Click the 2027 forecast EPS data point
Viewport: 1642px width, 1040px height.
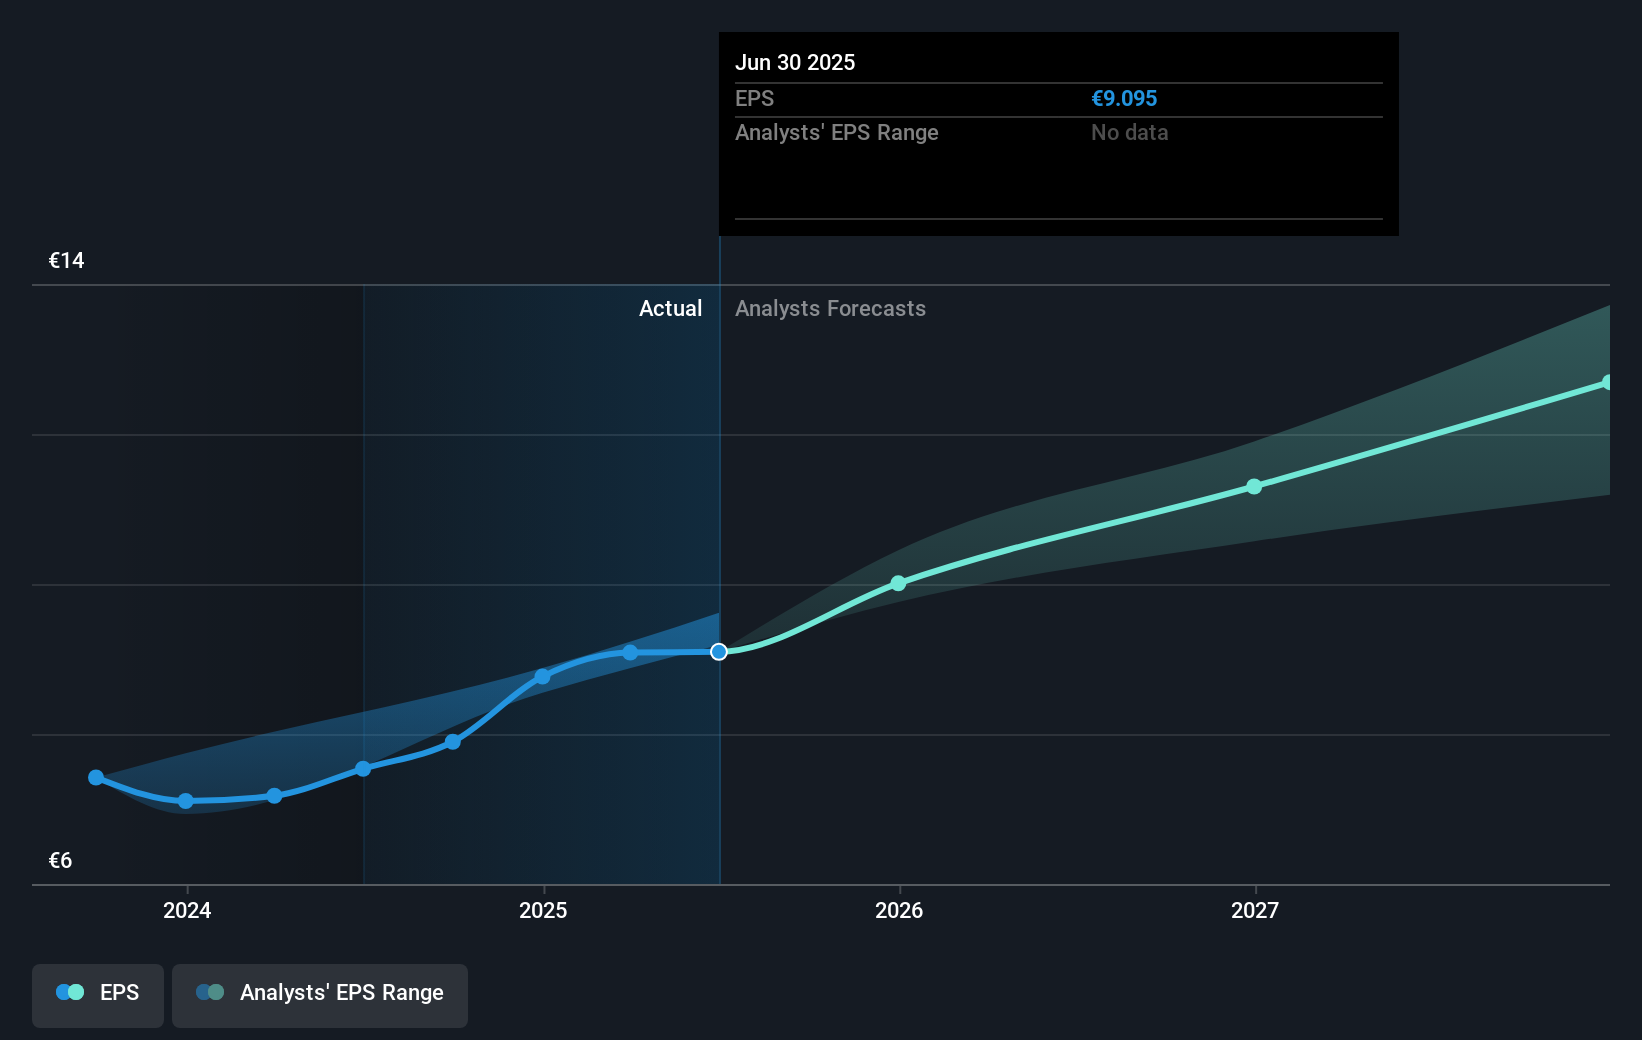pos(1255,486)
